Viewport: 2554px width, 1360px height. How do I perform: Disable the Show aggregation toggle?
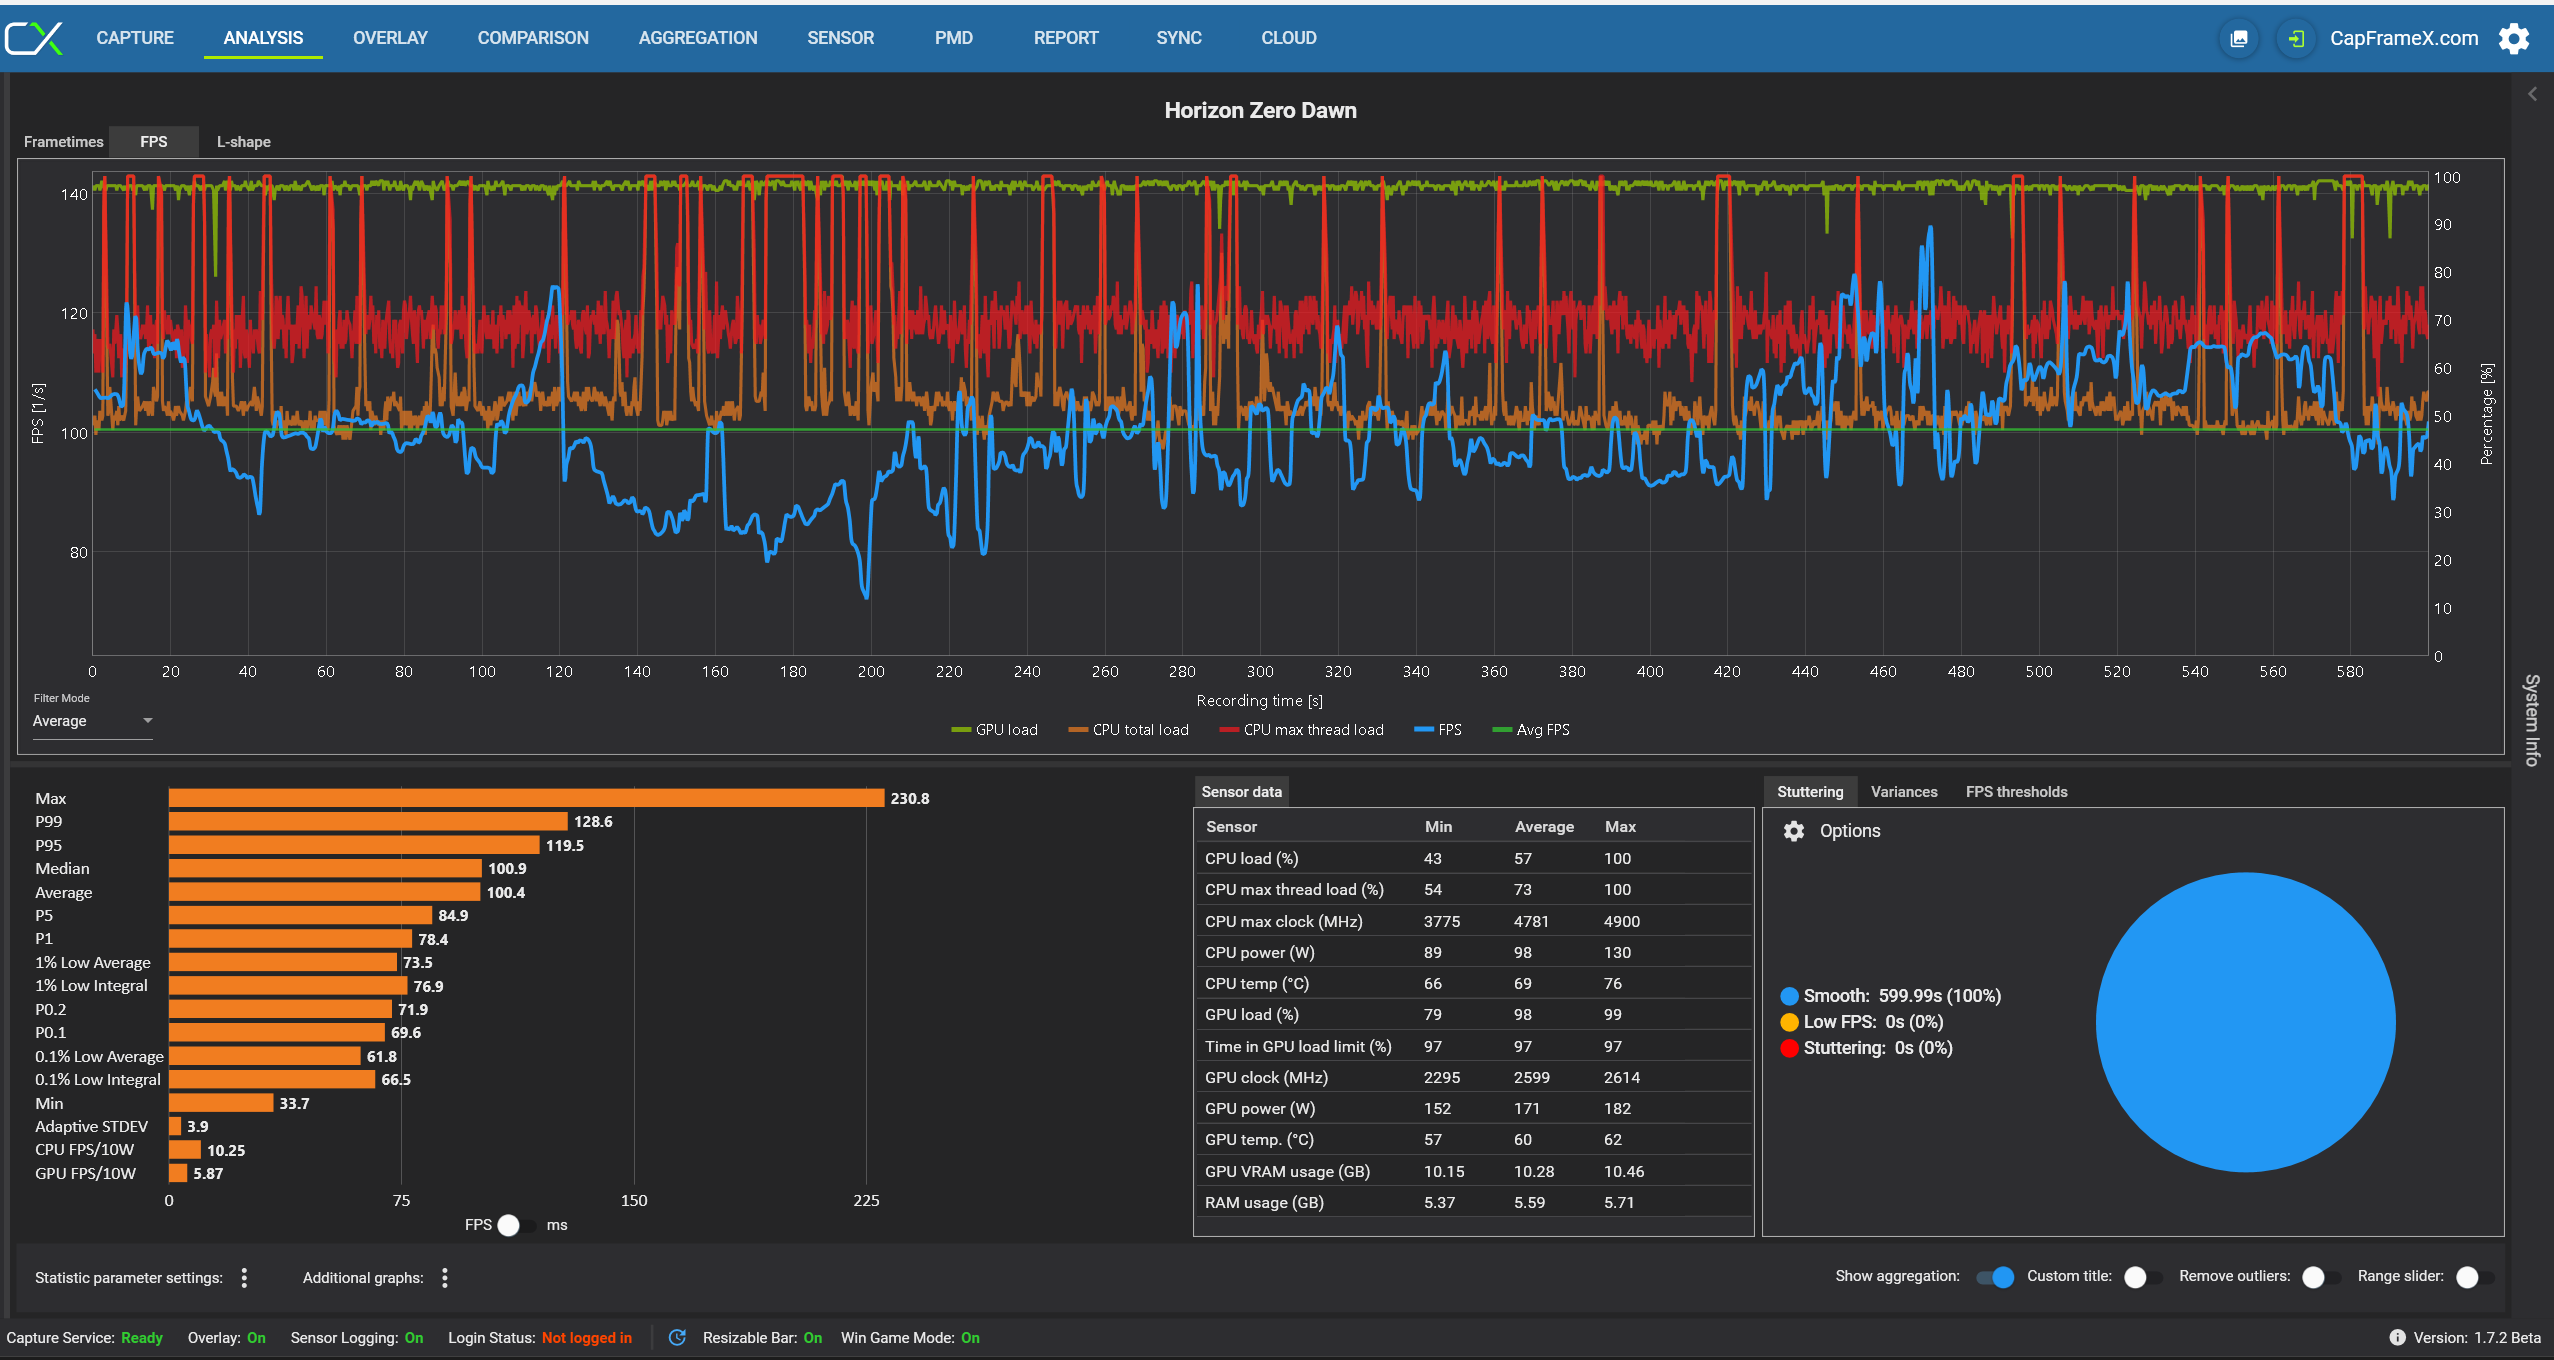(x=1995, y=1277)
